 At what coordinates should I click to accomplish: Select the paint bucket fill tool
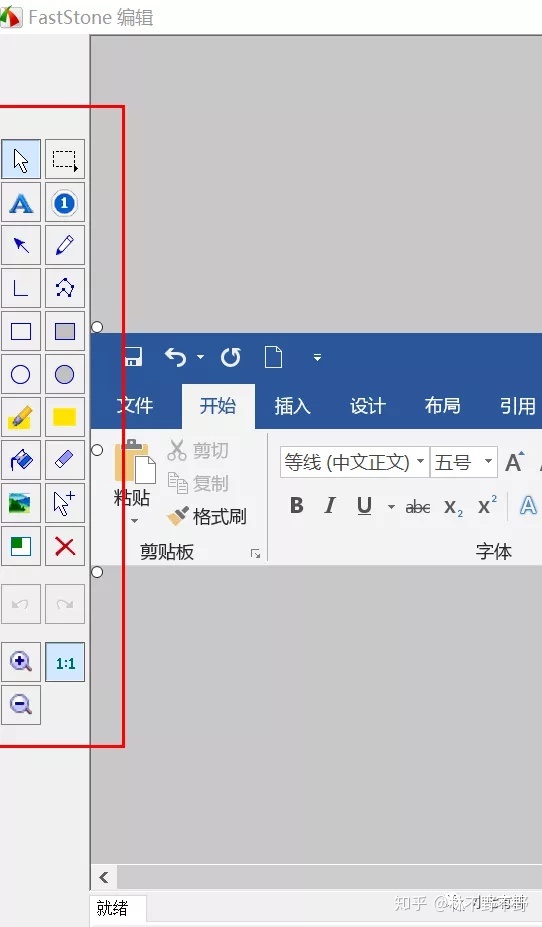click(21, 460)
